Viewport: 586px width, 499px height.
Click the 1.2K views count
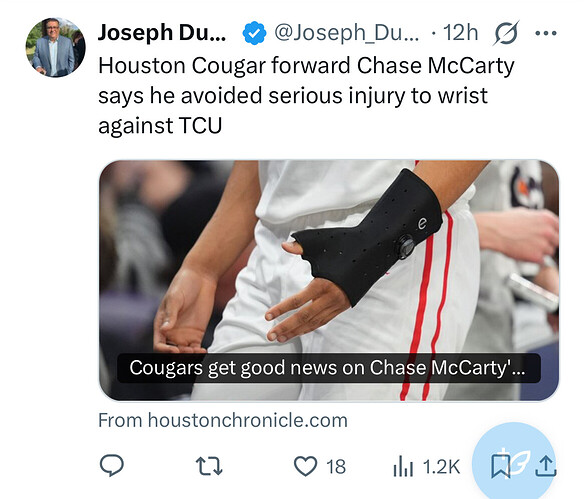point(441,466)
